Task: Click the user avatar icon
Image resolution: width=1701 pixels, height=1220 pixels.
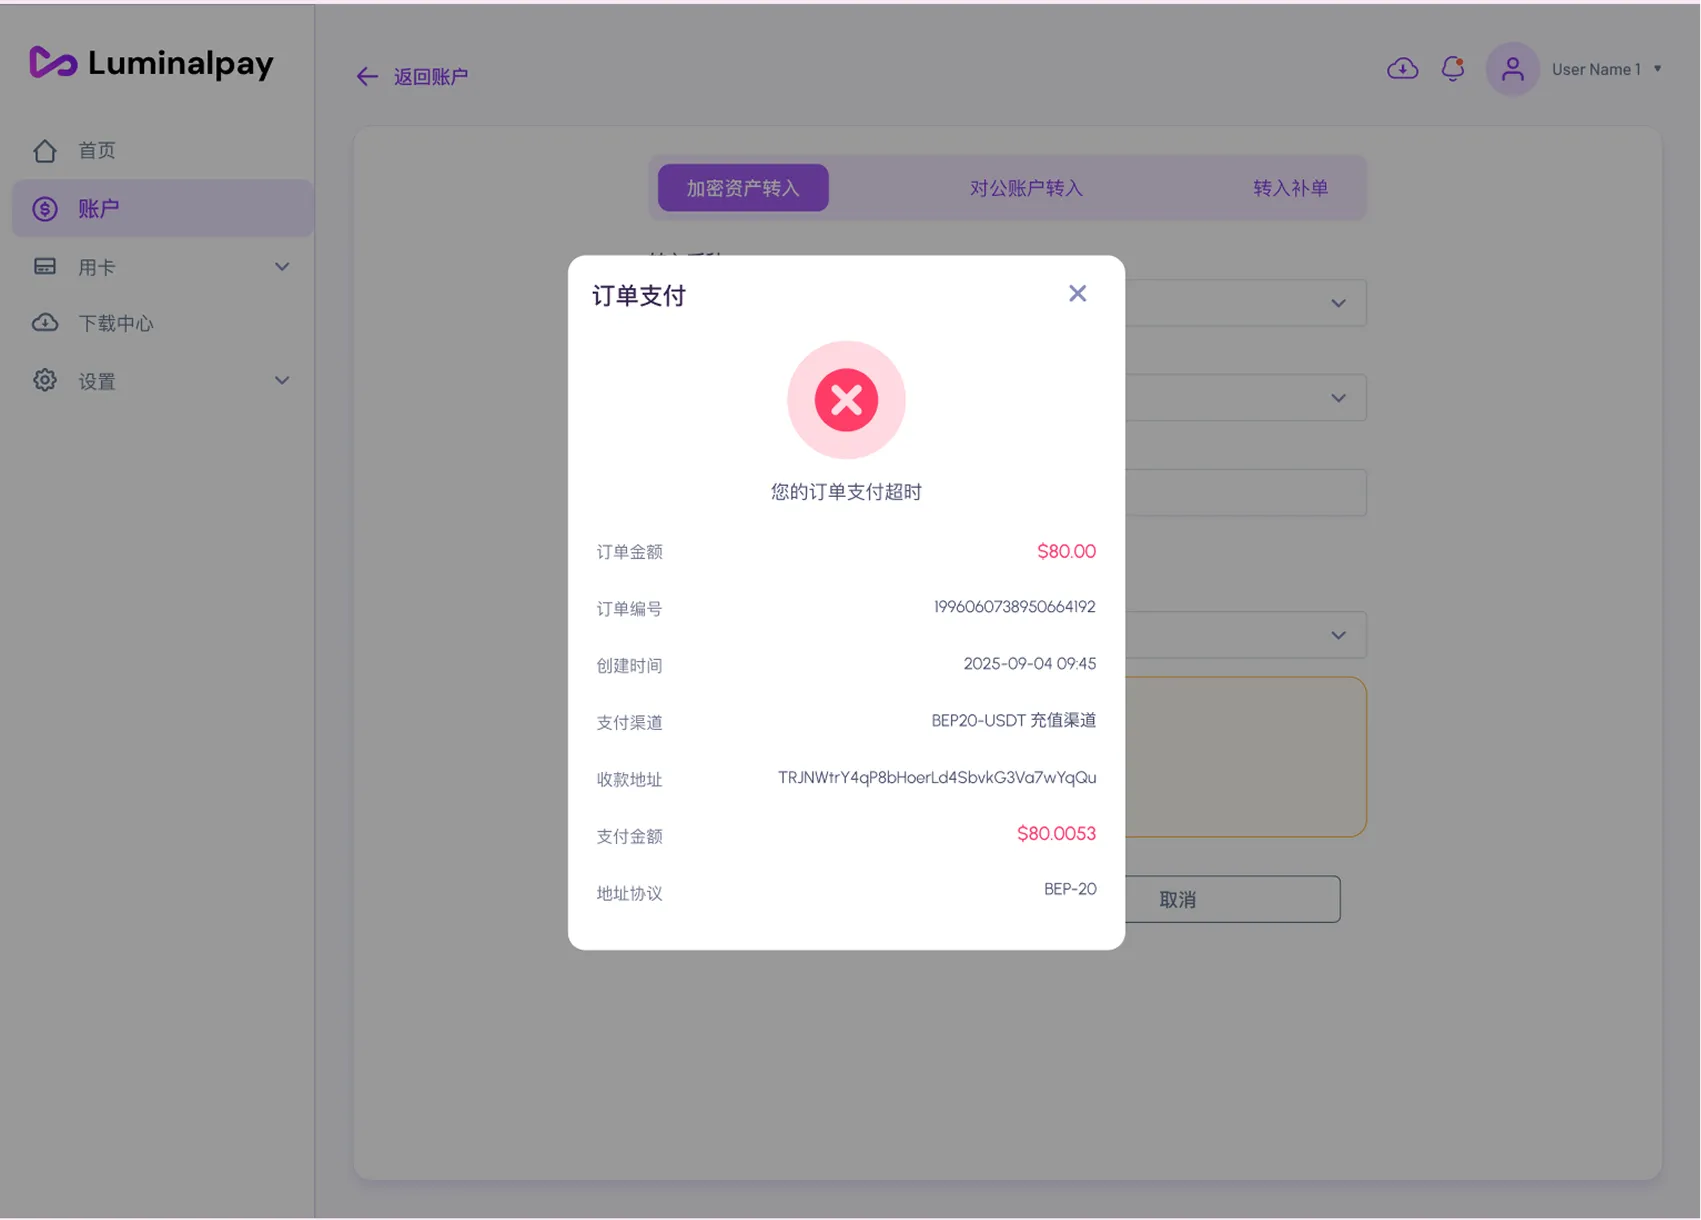Action: pyautogui.click(x=1512, y=69)
